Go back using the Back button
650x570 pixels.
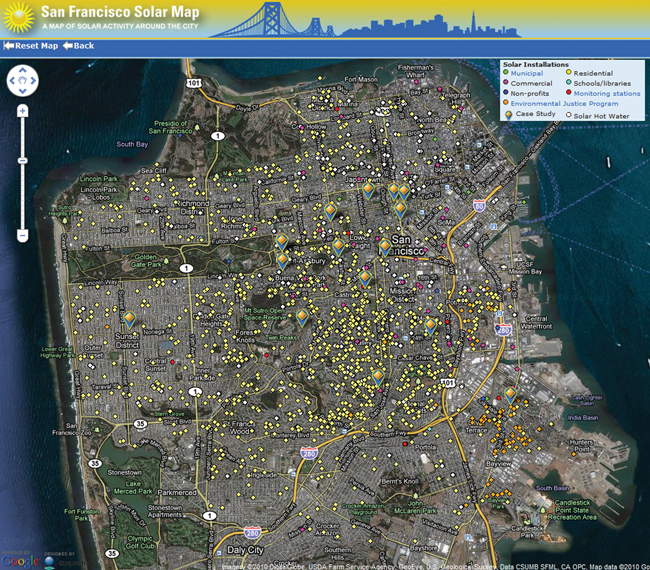coord(78,46)
